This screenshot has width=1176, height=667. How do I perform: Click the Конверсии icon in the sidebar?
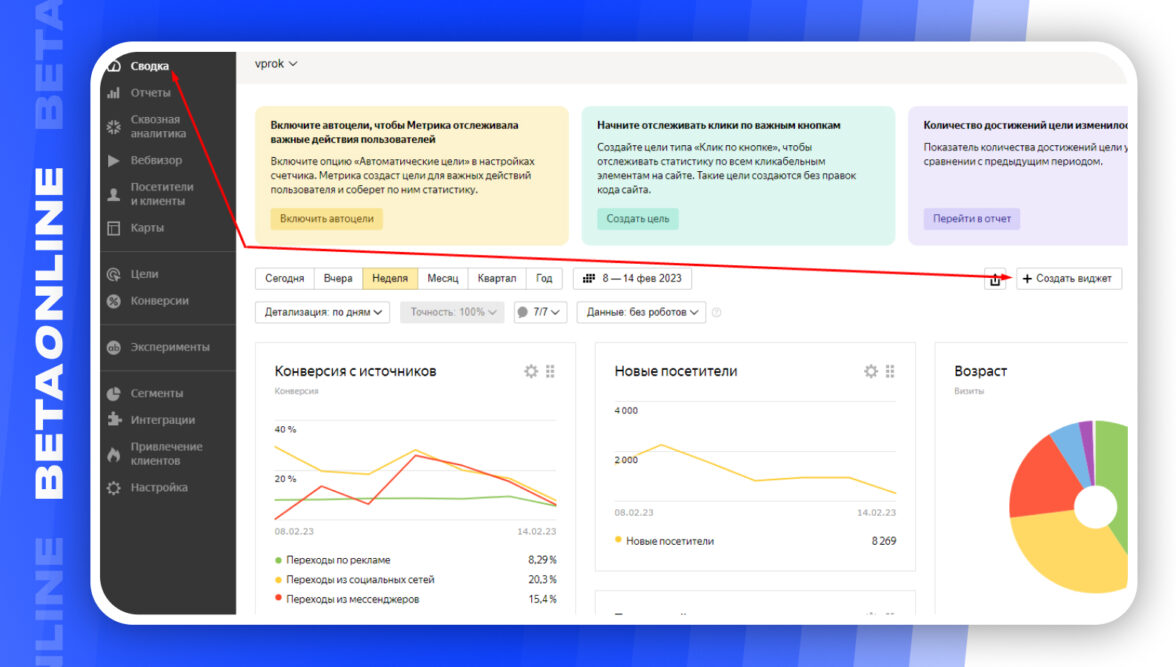click(x=113, y=301)
